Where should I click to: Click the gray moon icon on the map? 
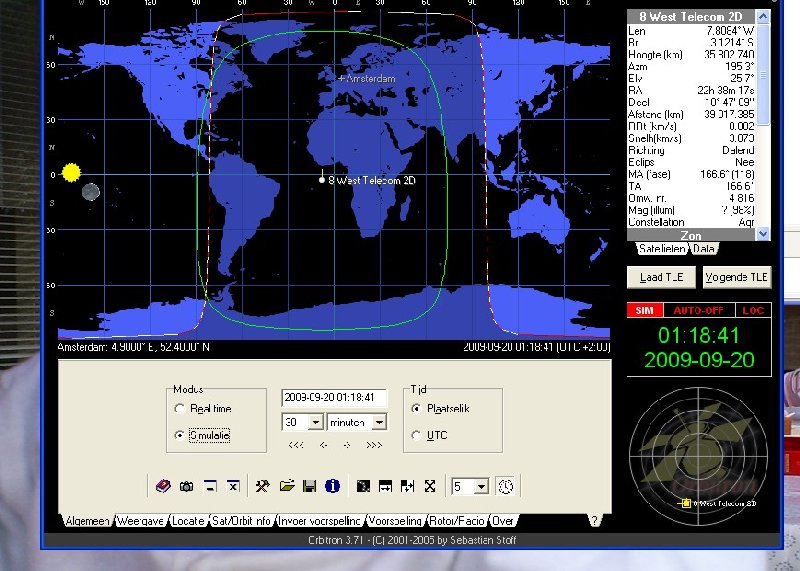tap(91, 192)
